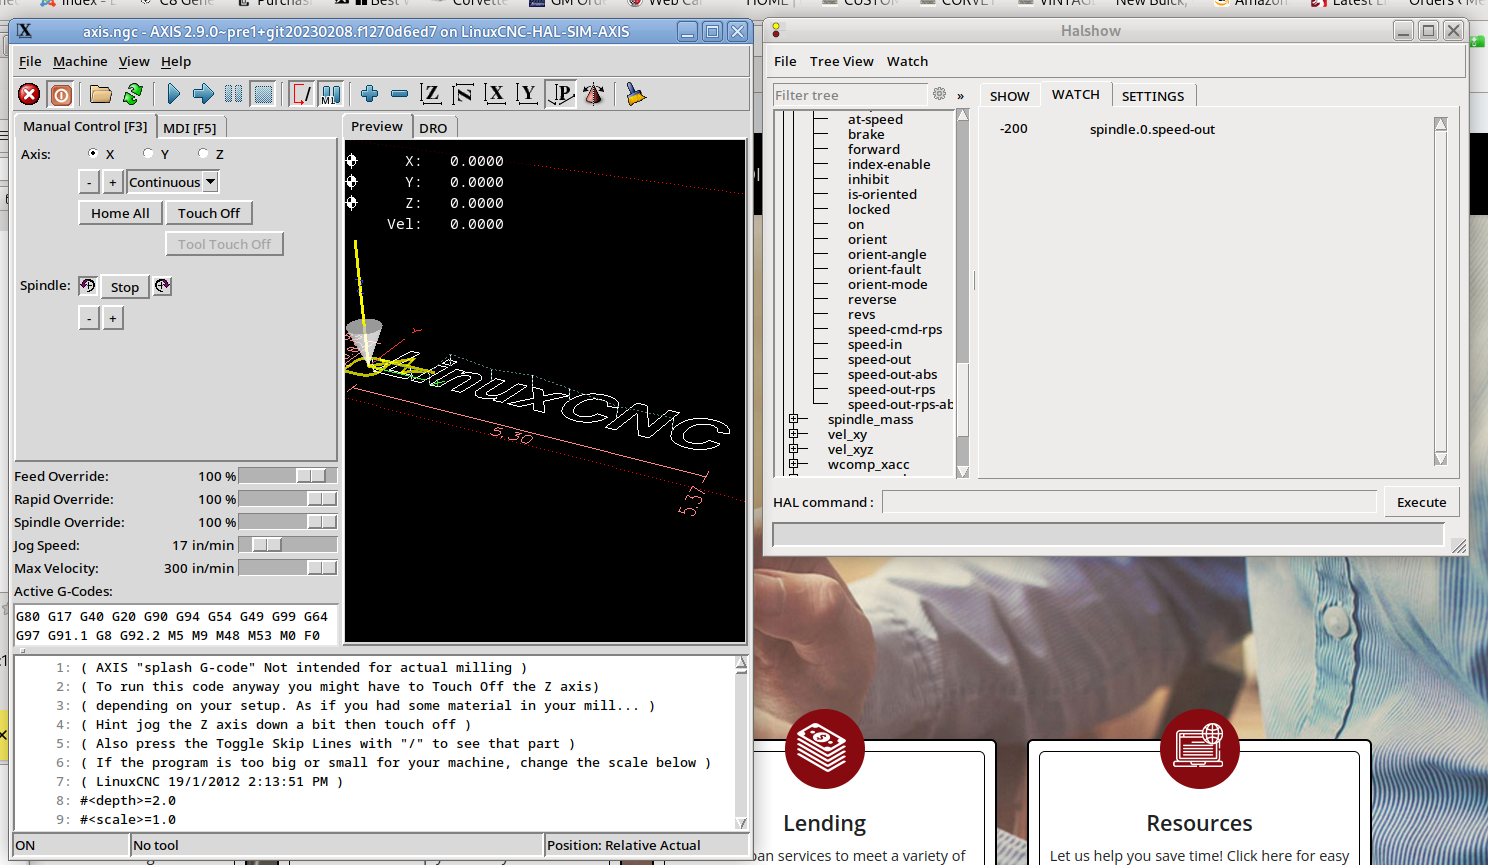Decrease spindle speed with minus button
Screen dimensions: 1488x865
(x=89, y=318)
